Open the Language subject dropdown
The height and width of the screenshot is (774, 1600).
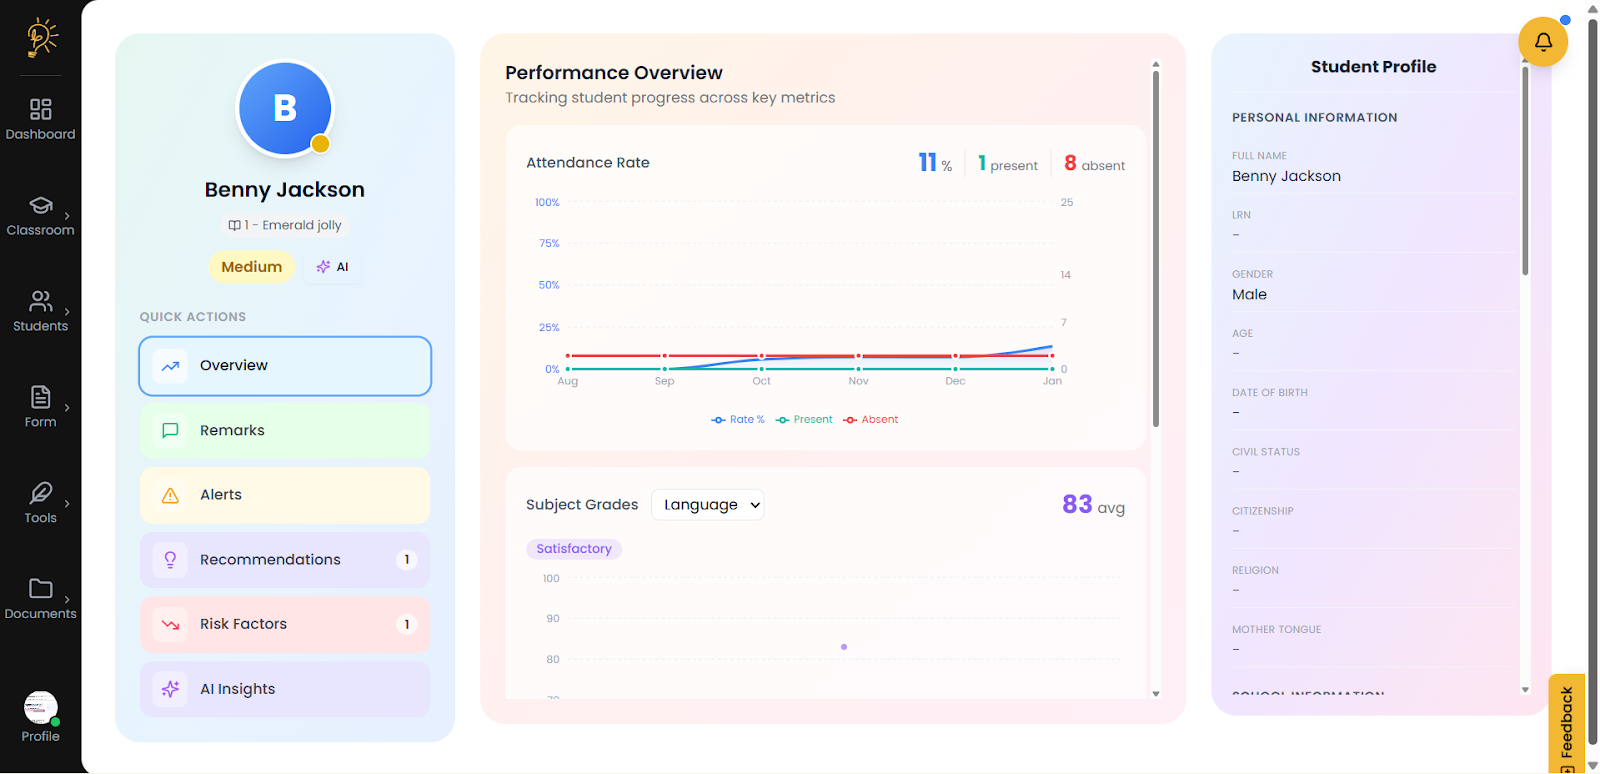pyautogui.click(x=708, y=505)
